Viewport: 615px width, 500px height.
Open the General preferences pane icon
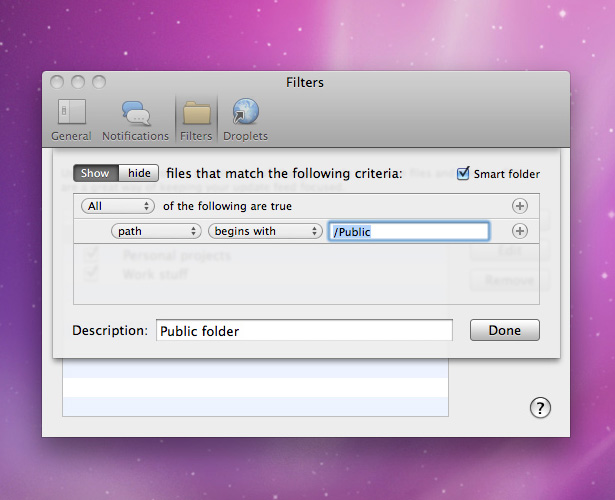(x=72, y=112)
